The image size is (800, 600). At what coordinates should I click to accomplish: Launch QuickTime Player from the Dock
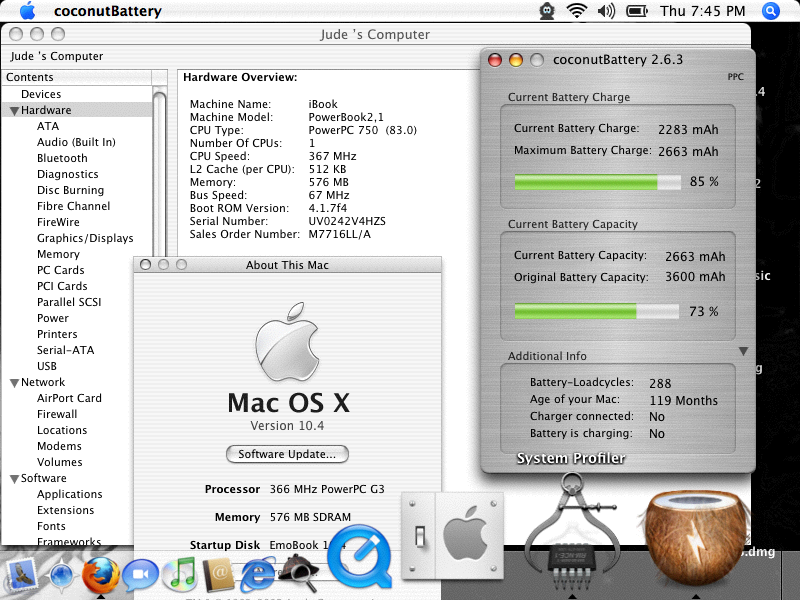point(359,558)
